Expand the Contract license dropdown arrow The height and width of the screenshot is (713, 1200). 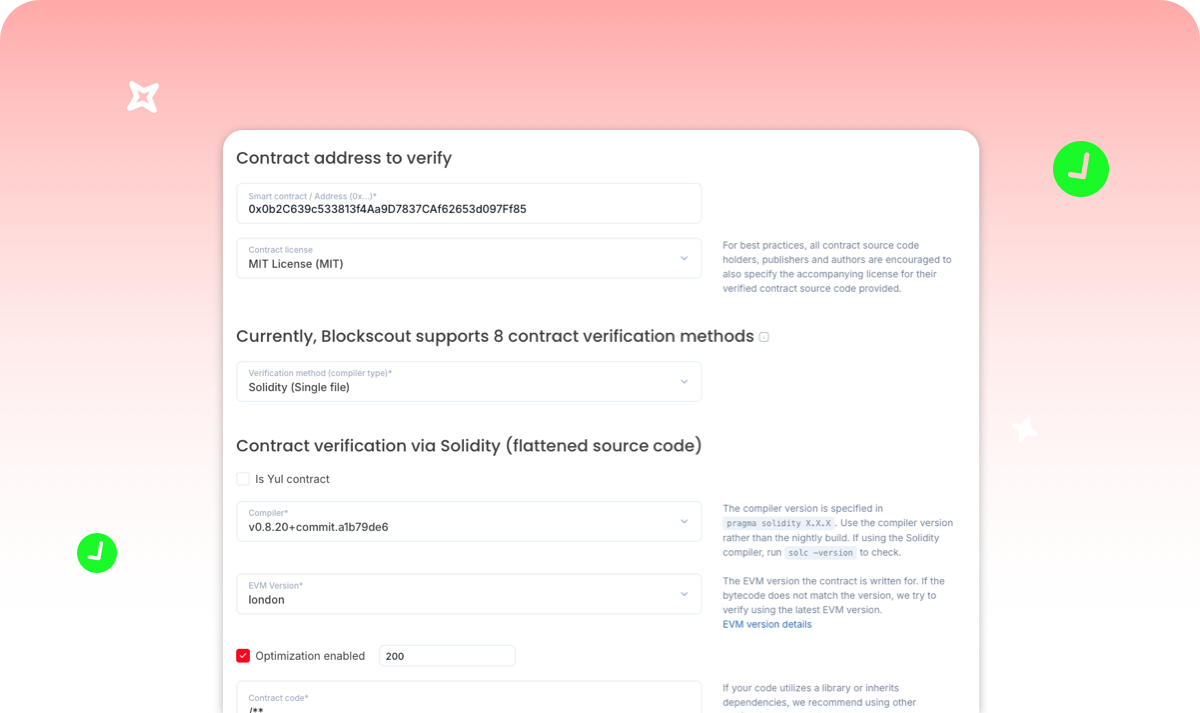[x=684, y=258]
